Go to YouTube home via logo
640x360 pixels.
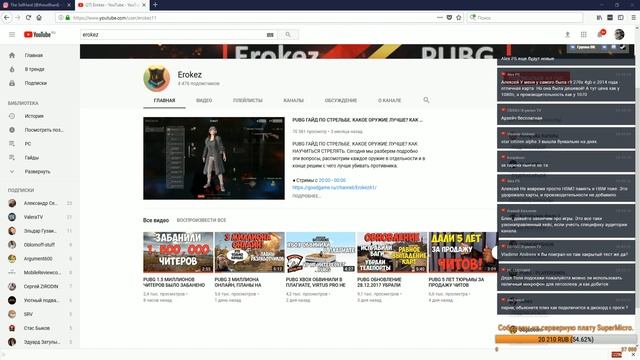[38, 35]
